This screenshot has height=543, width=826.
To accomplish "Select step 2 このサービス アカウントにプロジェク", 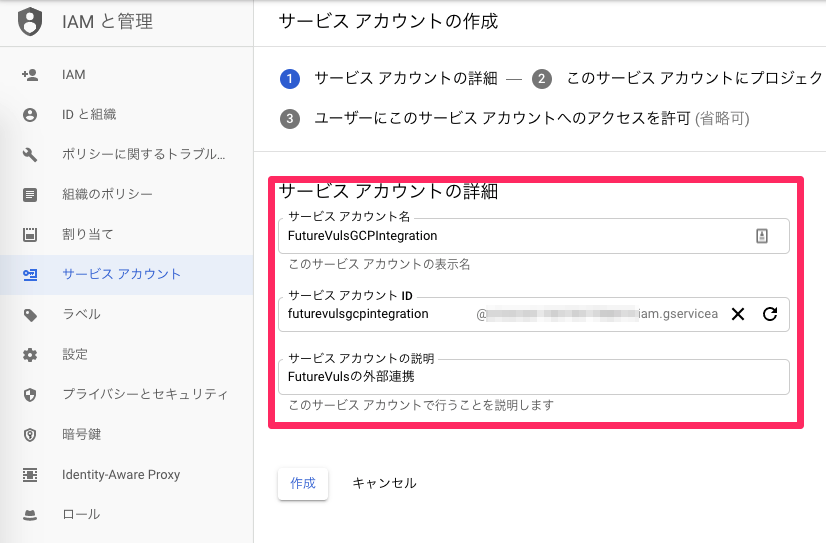I will 678,78.
